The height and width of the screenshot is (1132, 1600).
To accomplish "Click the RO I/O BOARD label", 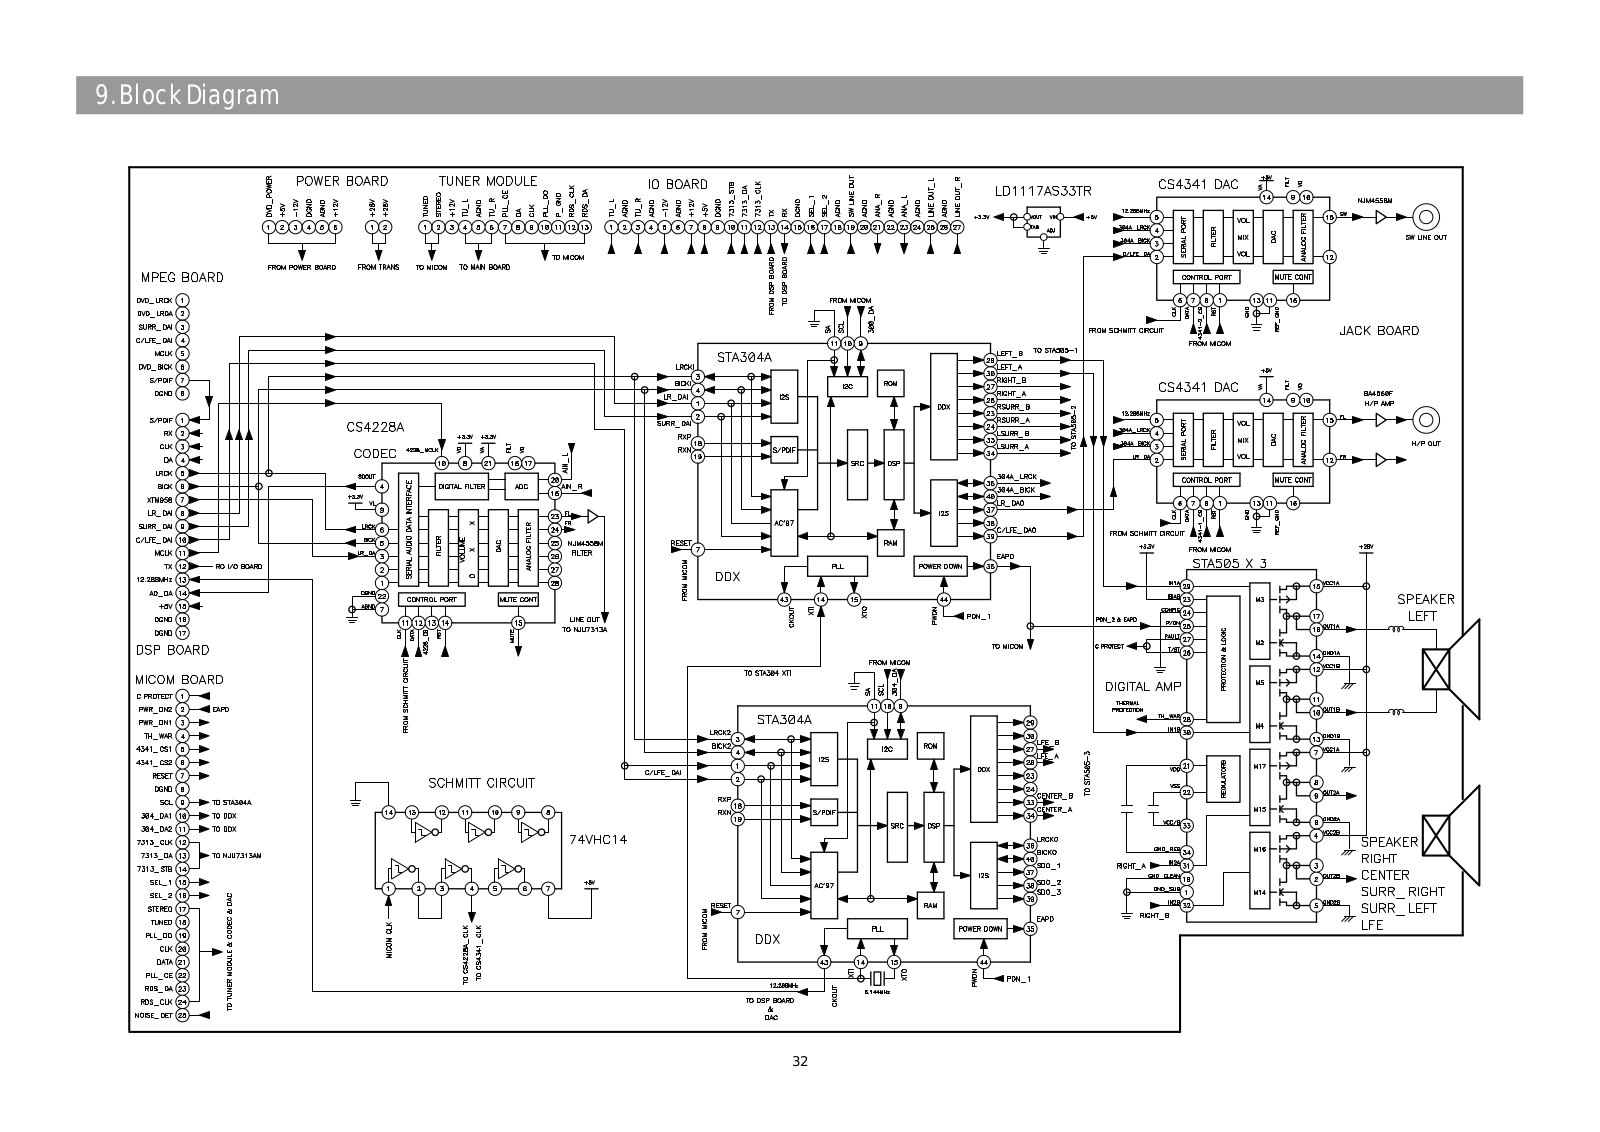I will 239,566.
